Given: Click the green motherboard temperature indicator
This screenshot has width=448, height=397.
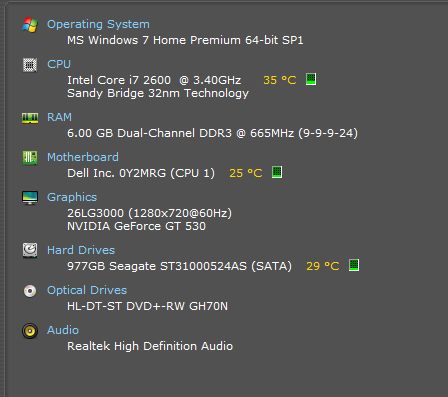Looking at the screenshot, I should point(277,172).
